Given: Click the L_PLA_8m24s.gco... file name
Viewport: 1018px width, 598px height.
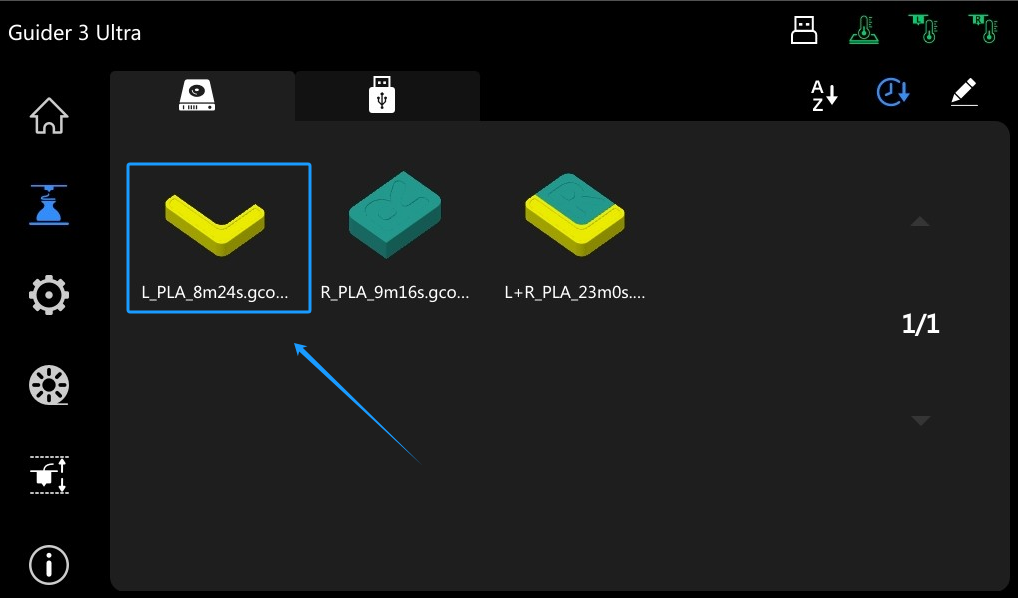Looking at the screenshot, I should click(215, 293).
